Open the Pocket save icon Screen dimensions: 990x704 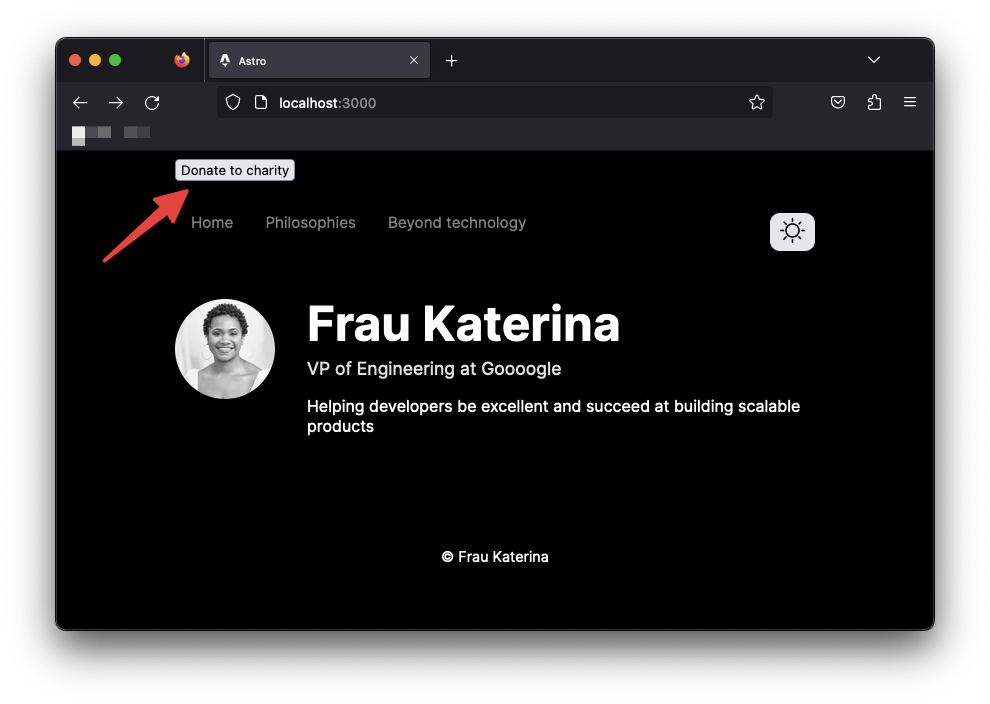pos(838,103)
